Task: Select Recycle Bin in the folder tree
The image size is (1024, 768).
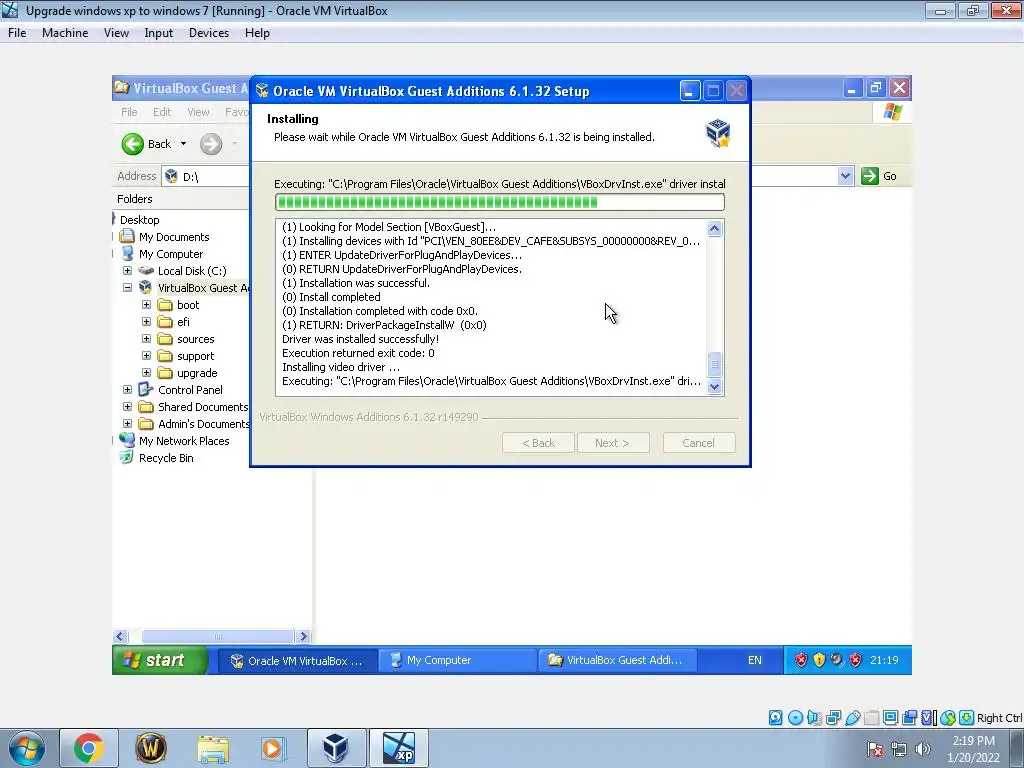Action: tap(166, 458)
